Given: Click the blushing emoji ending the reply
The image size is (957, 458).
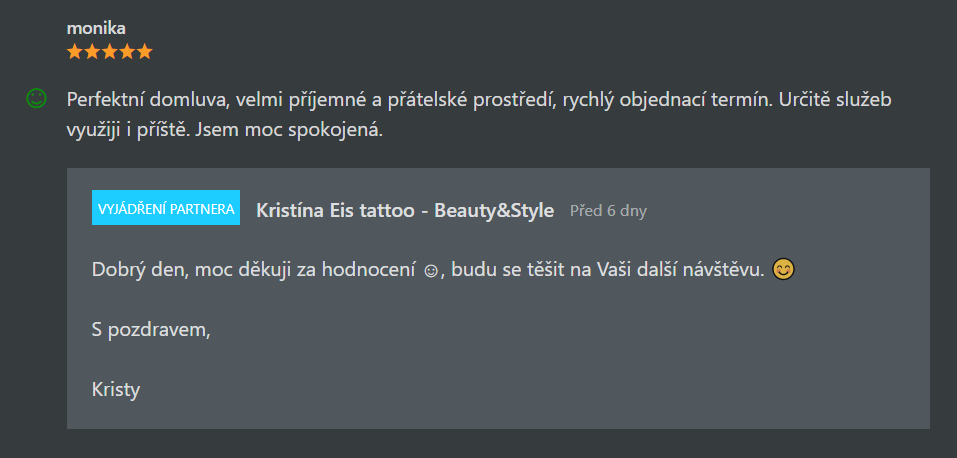Looking at the screenshot, I should 784,269.
